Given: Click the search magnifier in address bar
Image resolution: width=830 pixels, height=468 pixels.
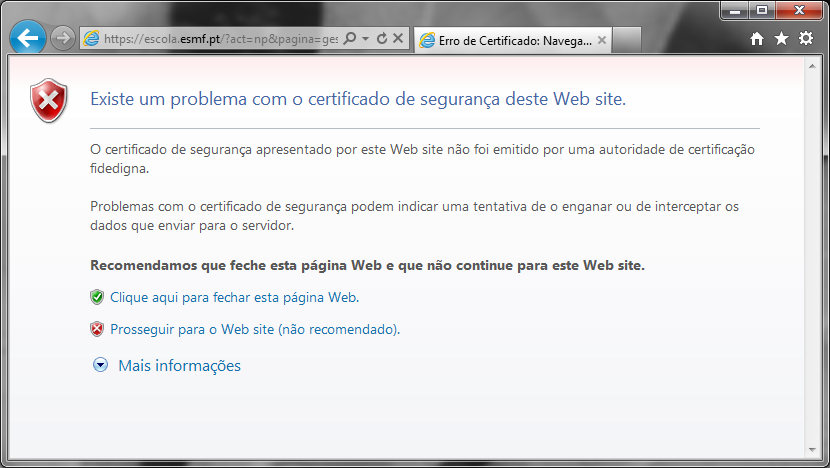Looking at the screenshot, I should point(350,39).
